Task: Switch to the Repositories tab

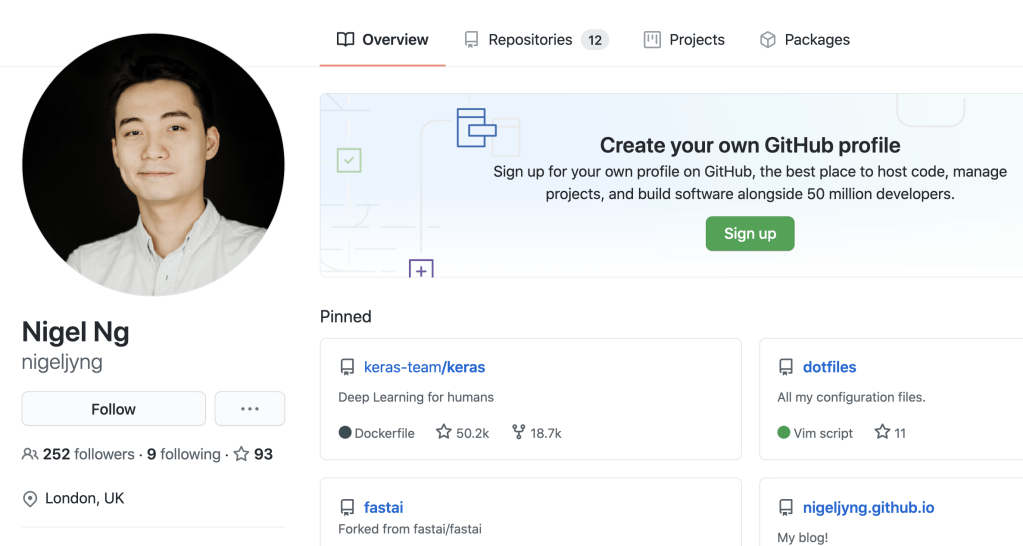Action: point(530,40)
